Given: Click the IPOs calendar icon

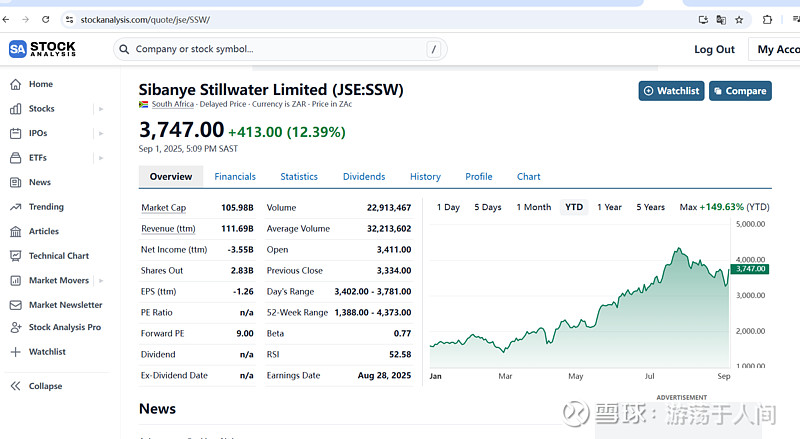Looking at the screenshot, I should click(x=16, y=133).
